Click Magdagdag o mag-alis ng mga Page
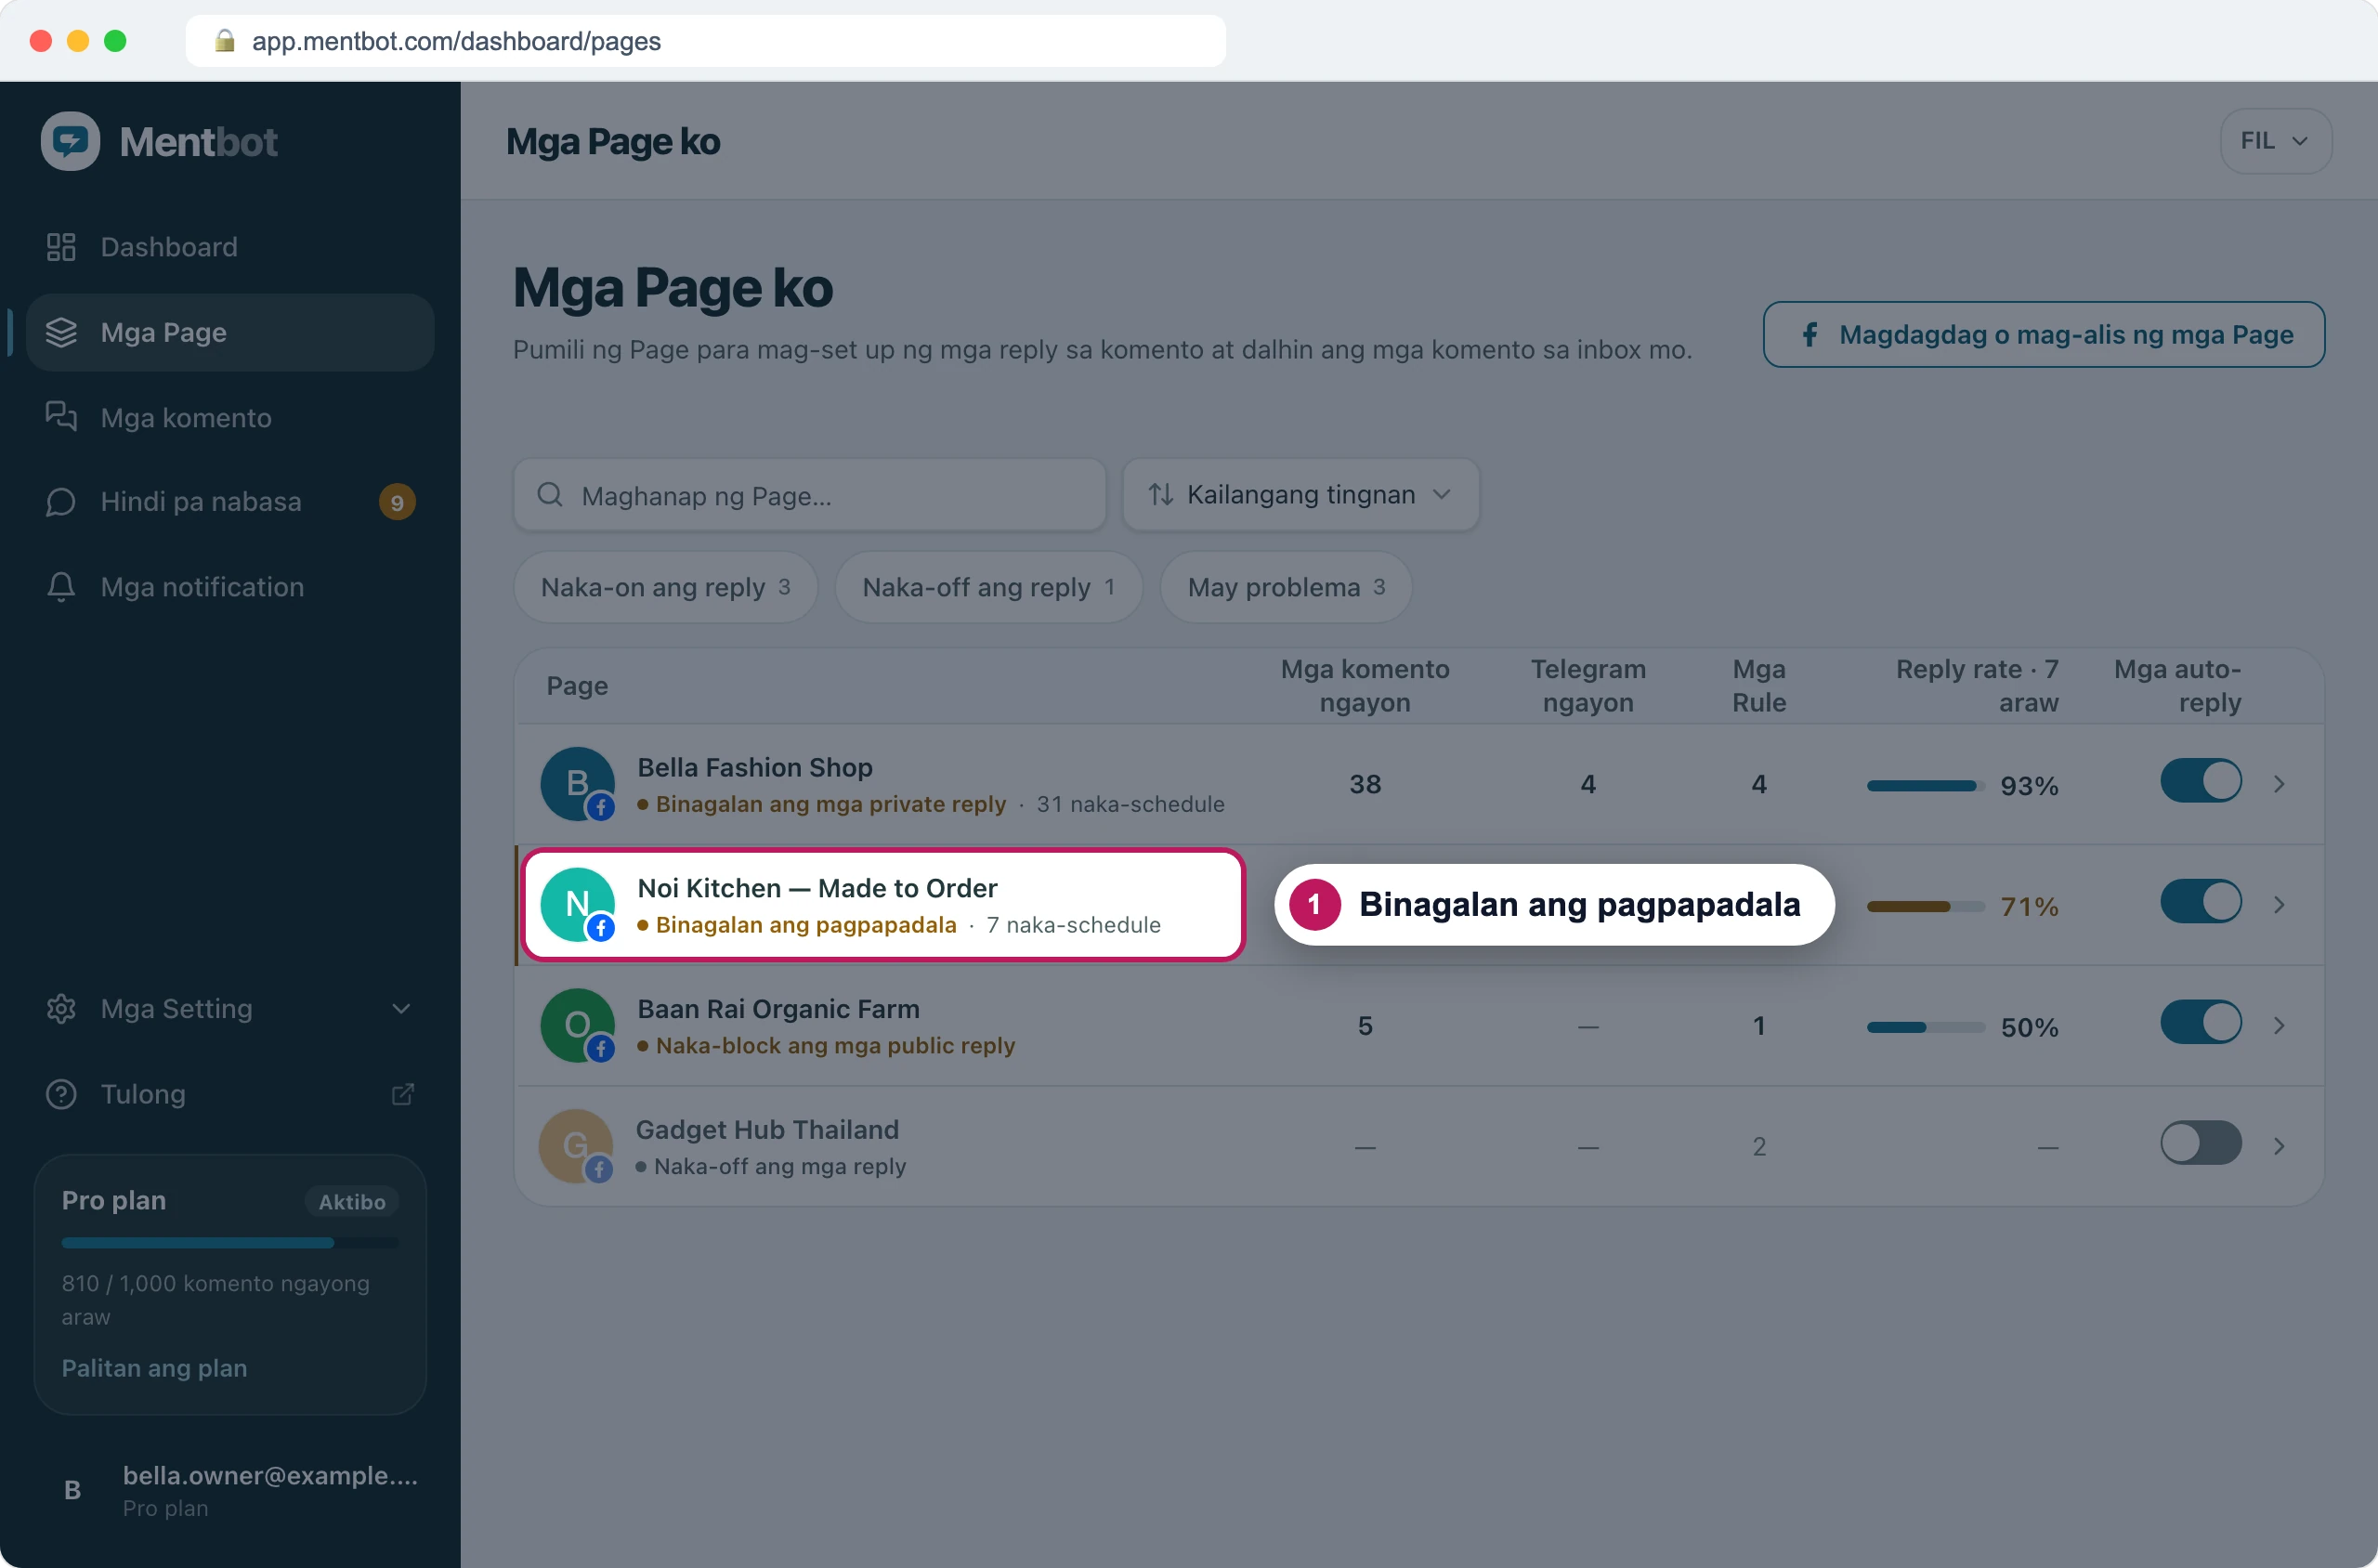2378x1568 pixels. tap(2043, 334)
